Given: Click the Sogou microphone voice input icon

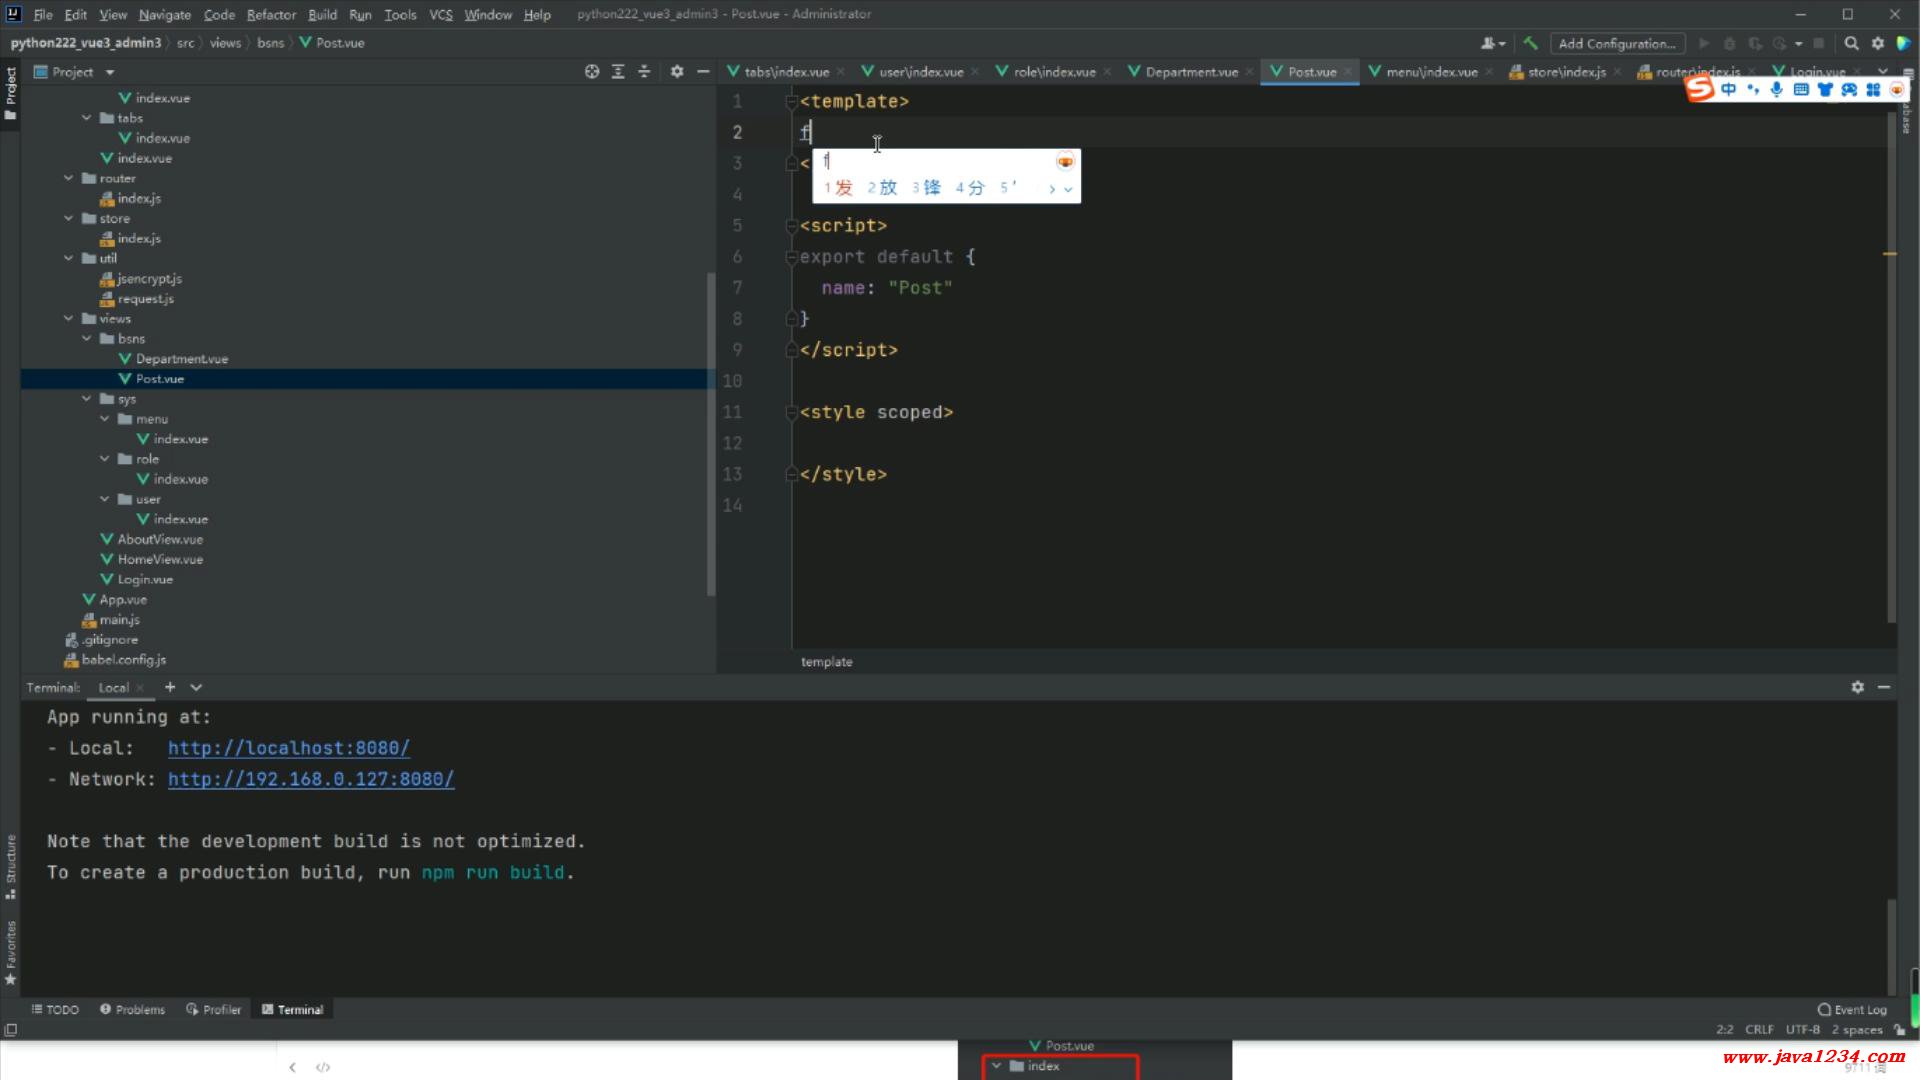Looking at the screenshot, I should [x=1777, y=89].
